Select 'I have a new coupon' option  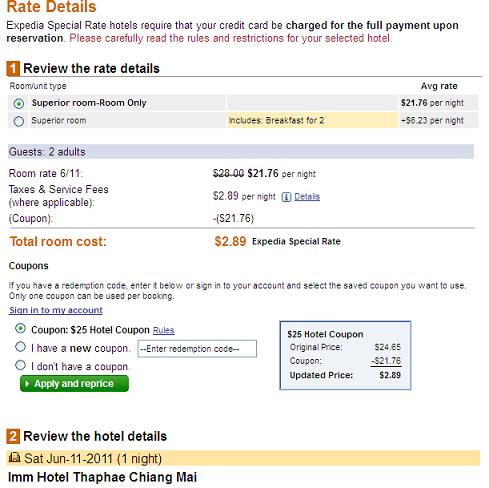coord(20,347)
